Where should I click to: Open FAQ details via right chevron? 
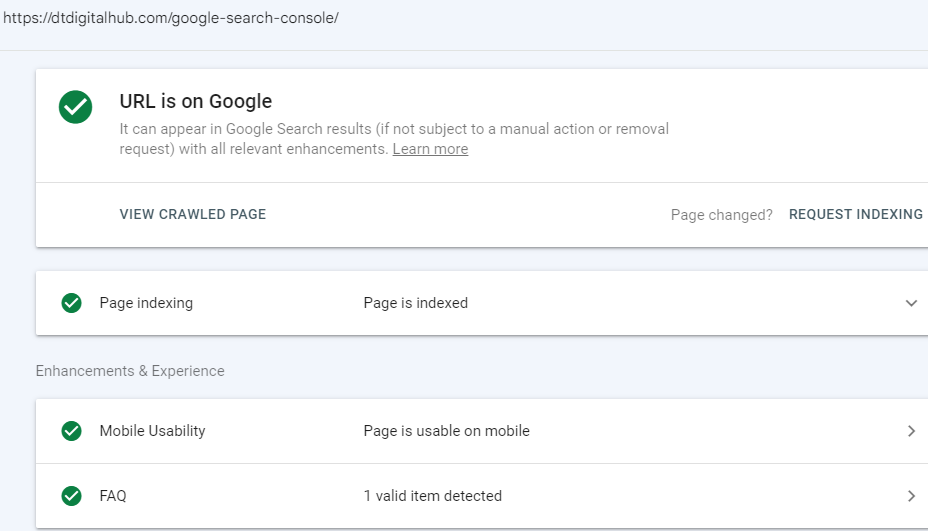(911, 496)
